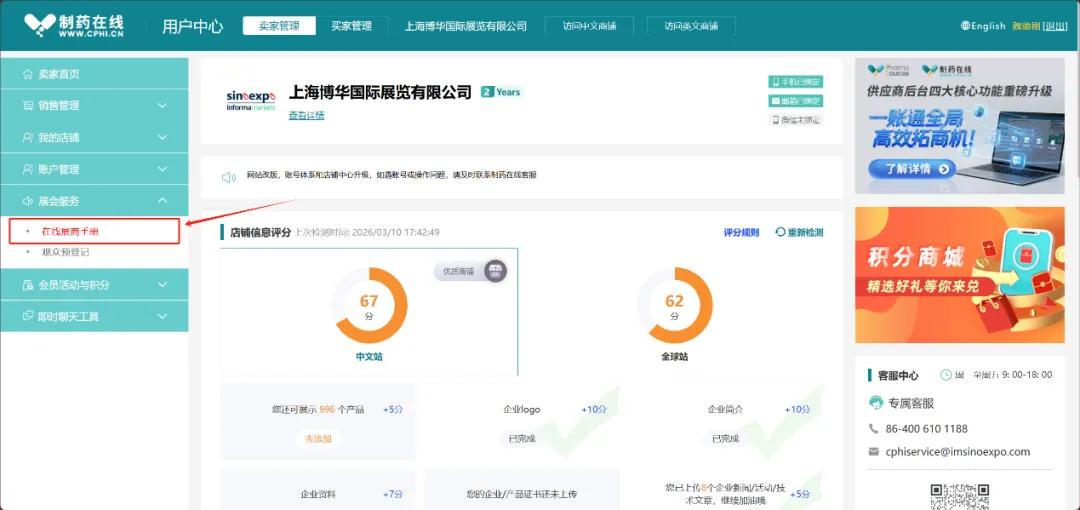Viewport: 1080px width, 510px height.
Task: Open the 积分商城 promotional banner
Action: point(959,275)
